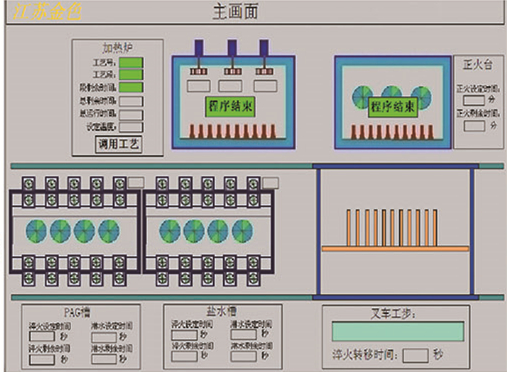Viewport: 507px width, 372px height.
Task: Click the top-left roller icon of the left tank
Action: tap(29, 183)
